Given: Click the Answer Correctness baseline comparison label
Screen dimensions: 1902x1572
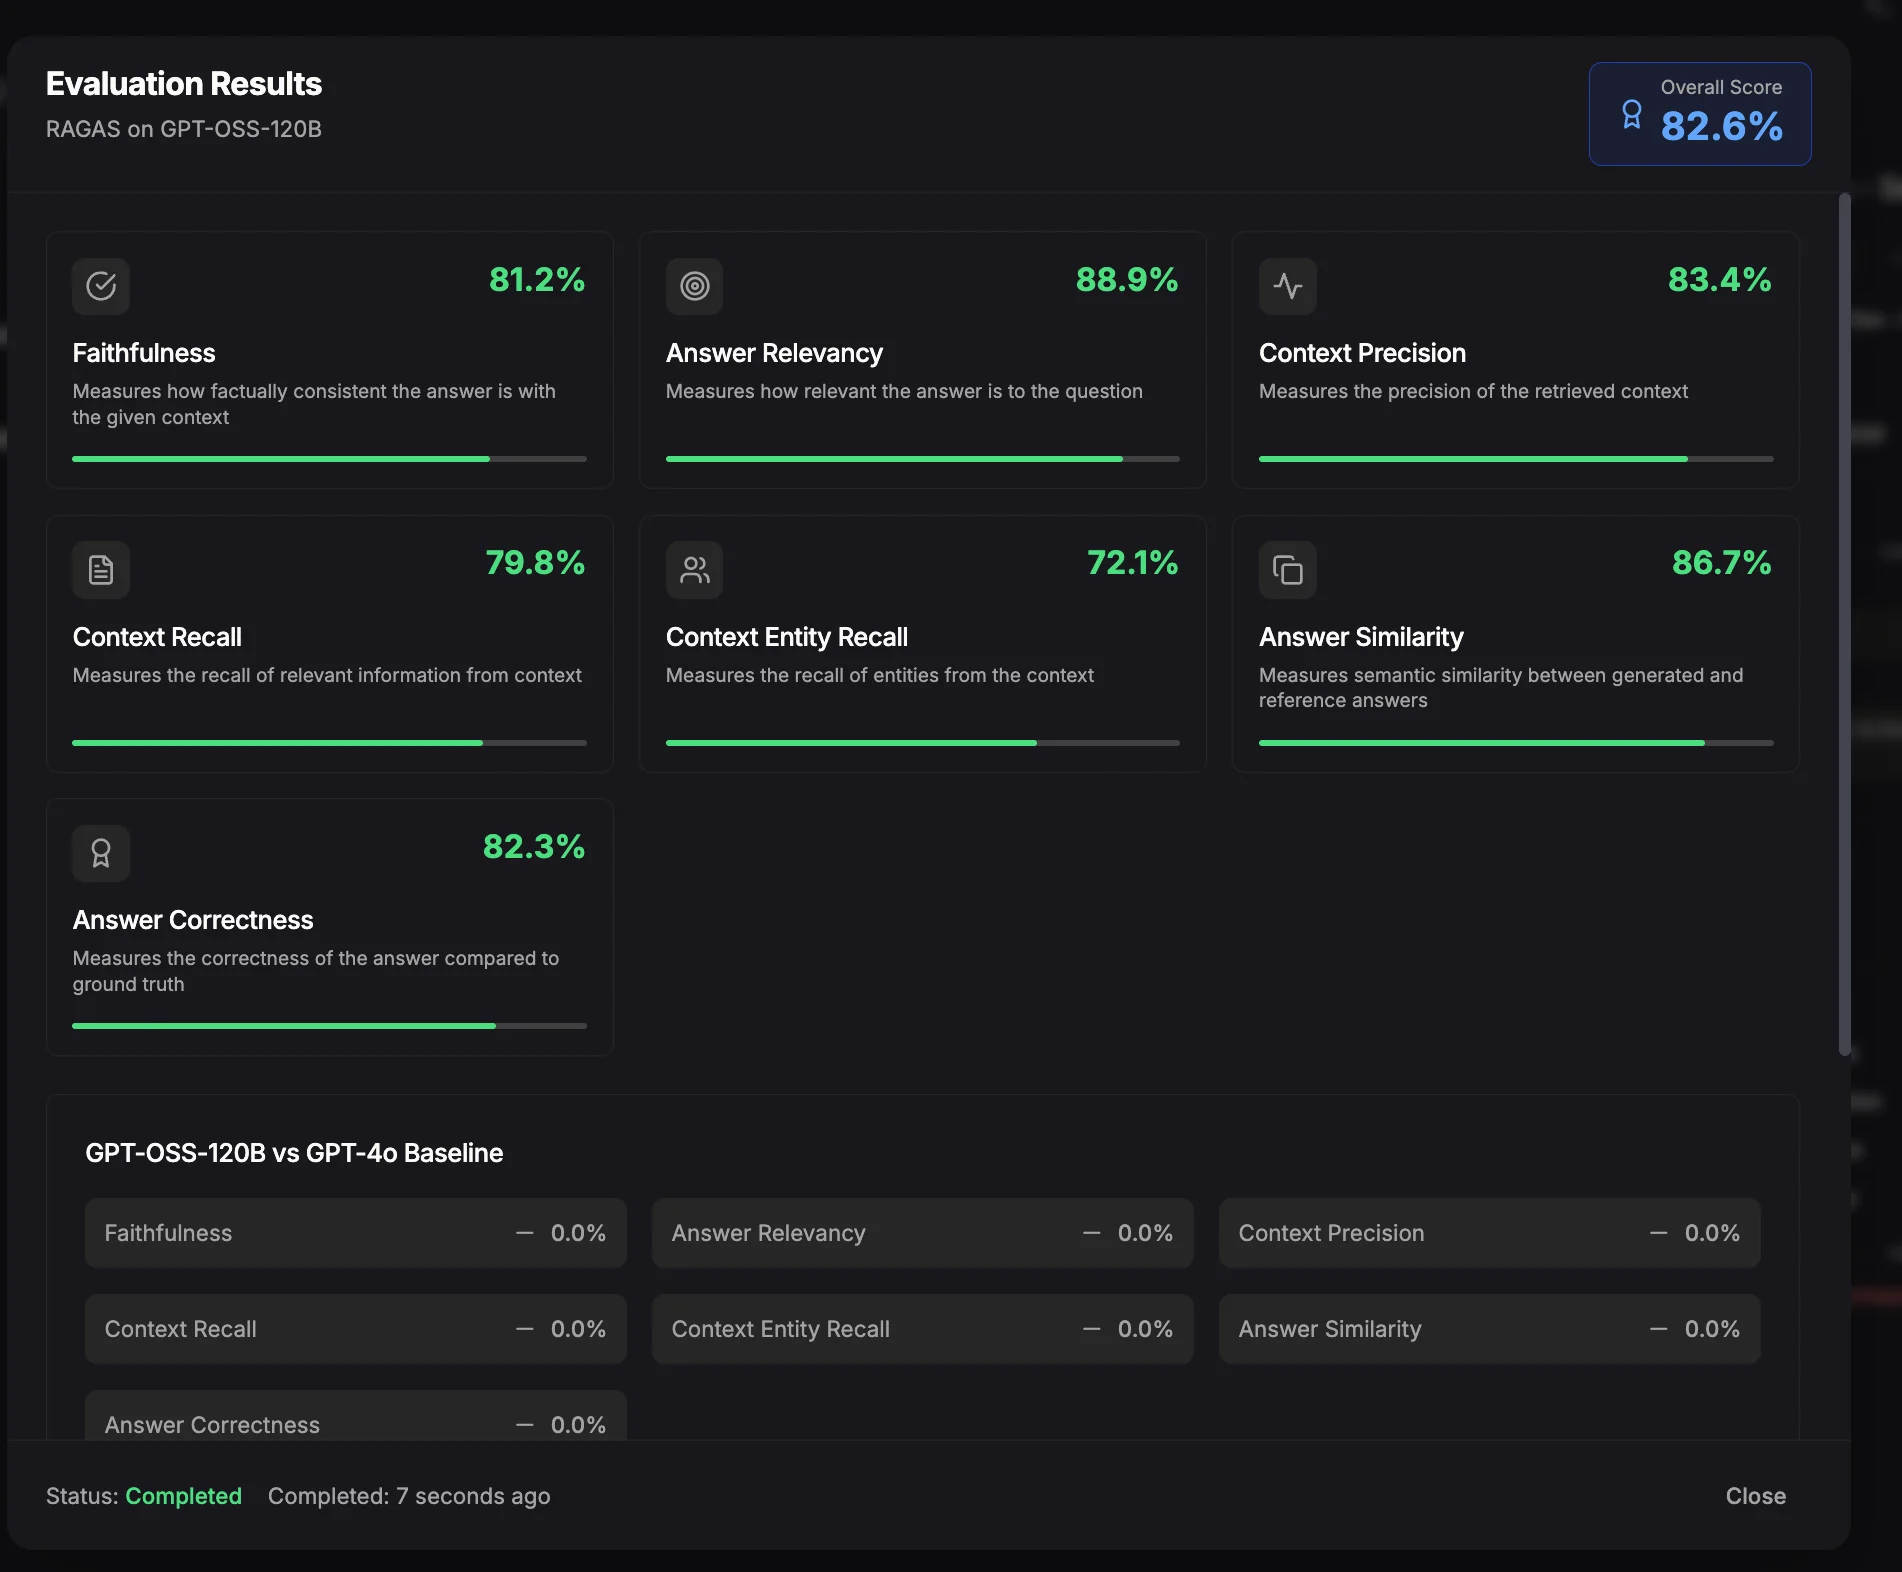Looking at the screenshot, I should pyautogui.click(x=212, y=1425).
